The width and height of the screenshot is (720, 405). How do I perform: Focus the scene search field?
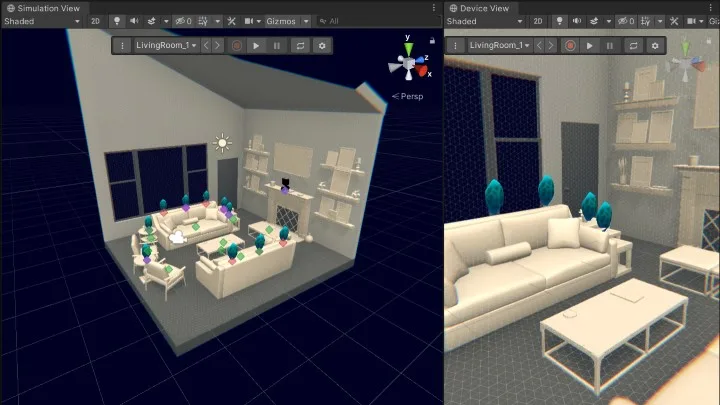click(378, 21)
